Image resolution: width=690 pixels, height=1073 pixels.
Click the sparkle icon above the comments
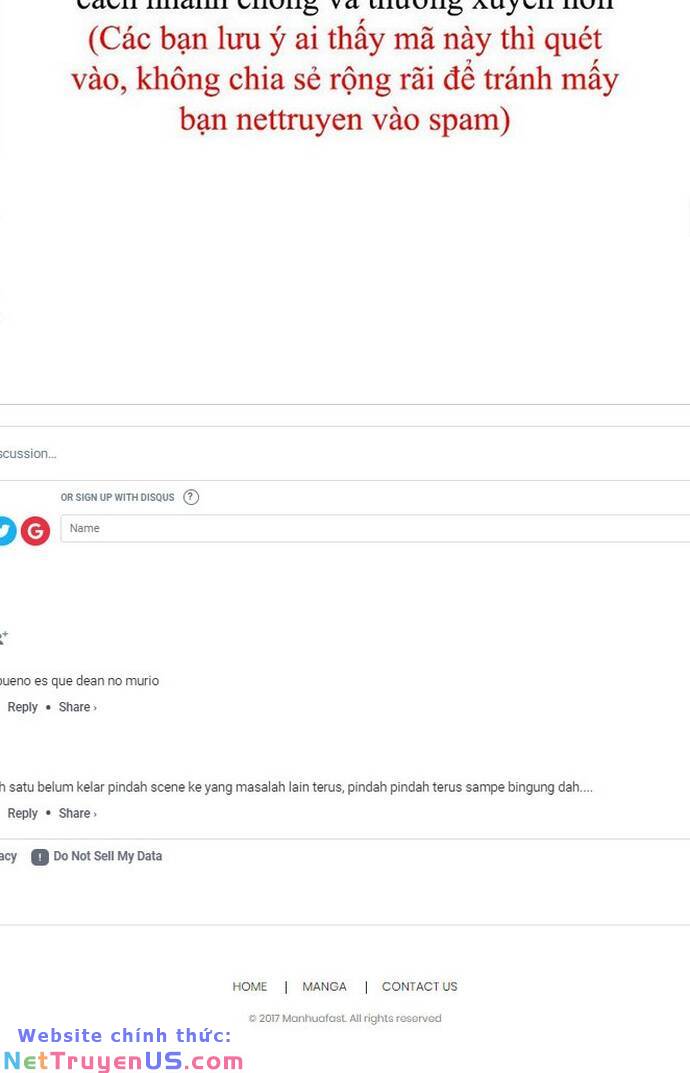(3, 637)
